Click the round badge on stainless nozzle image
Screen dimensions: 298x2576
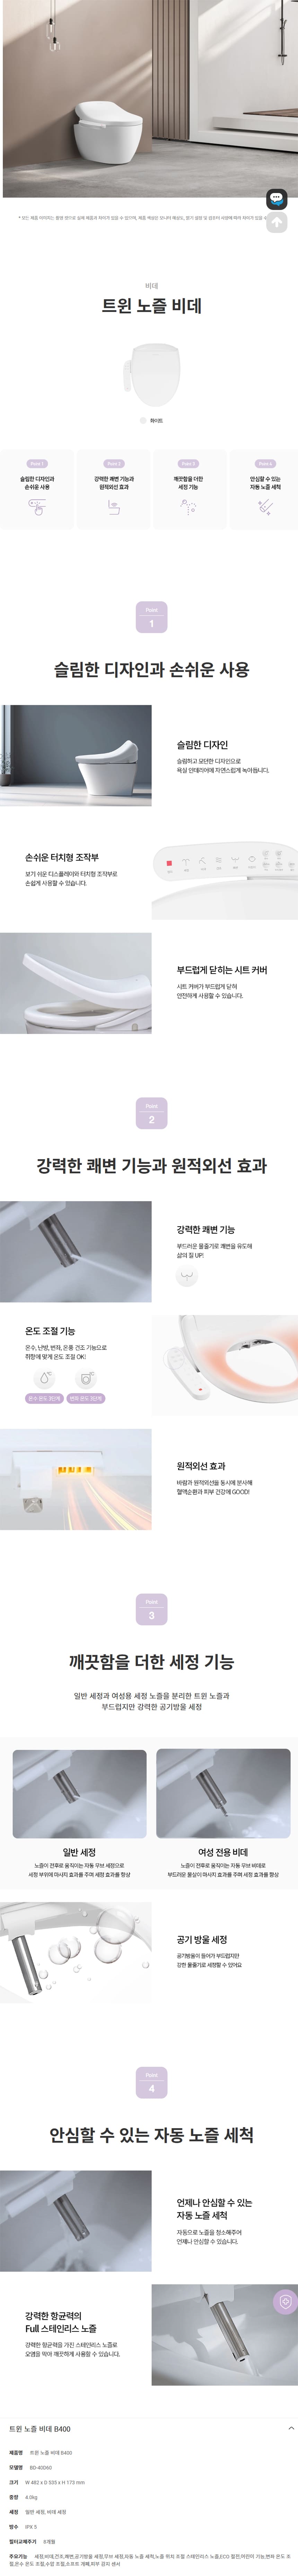(285, 2301)
